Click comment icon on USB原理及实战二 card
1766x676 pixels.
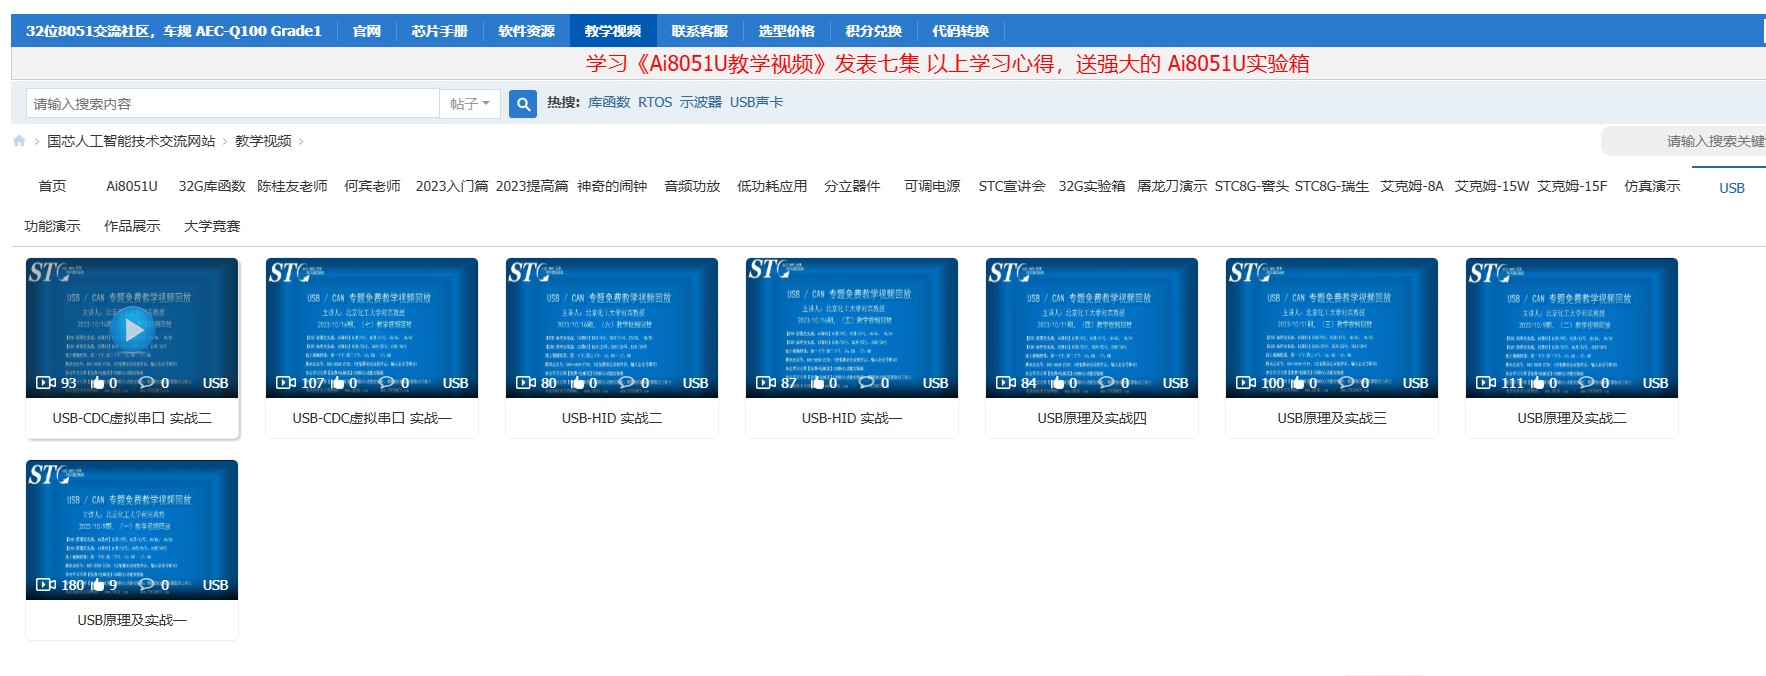[1586, 383]
